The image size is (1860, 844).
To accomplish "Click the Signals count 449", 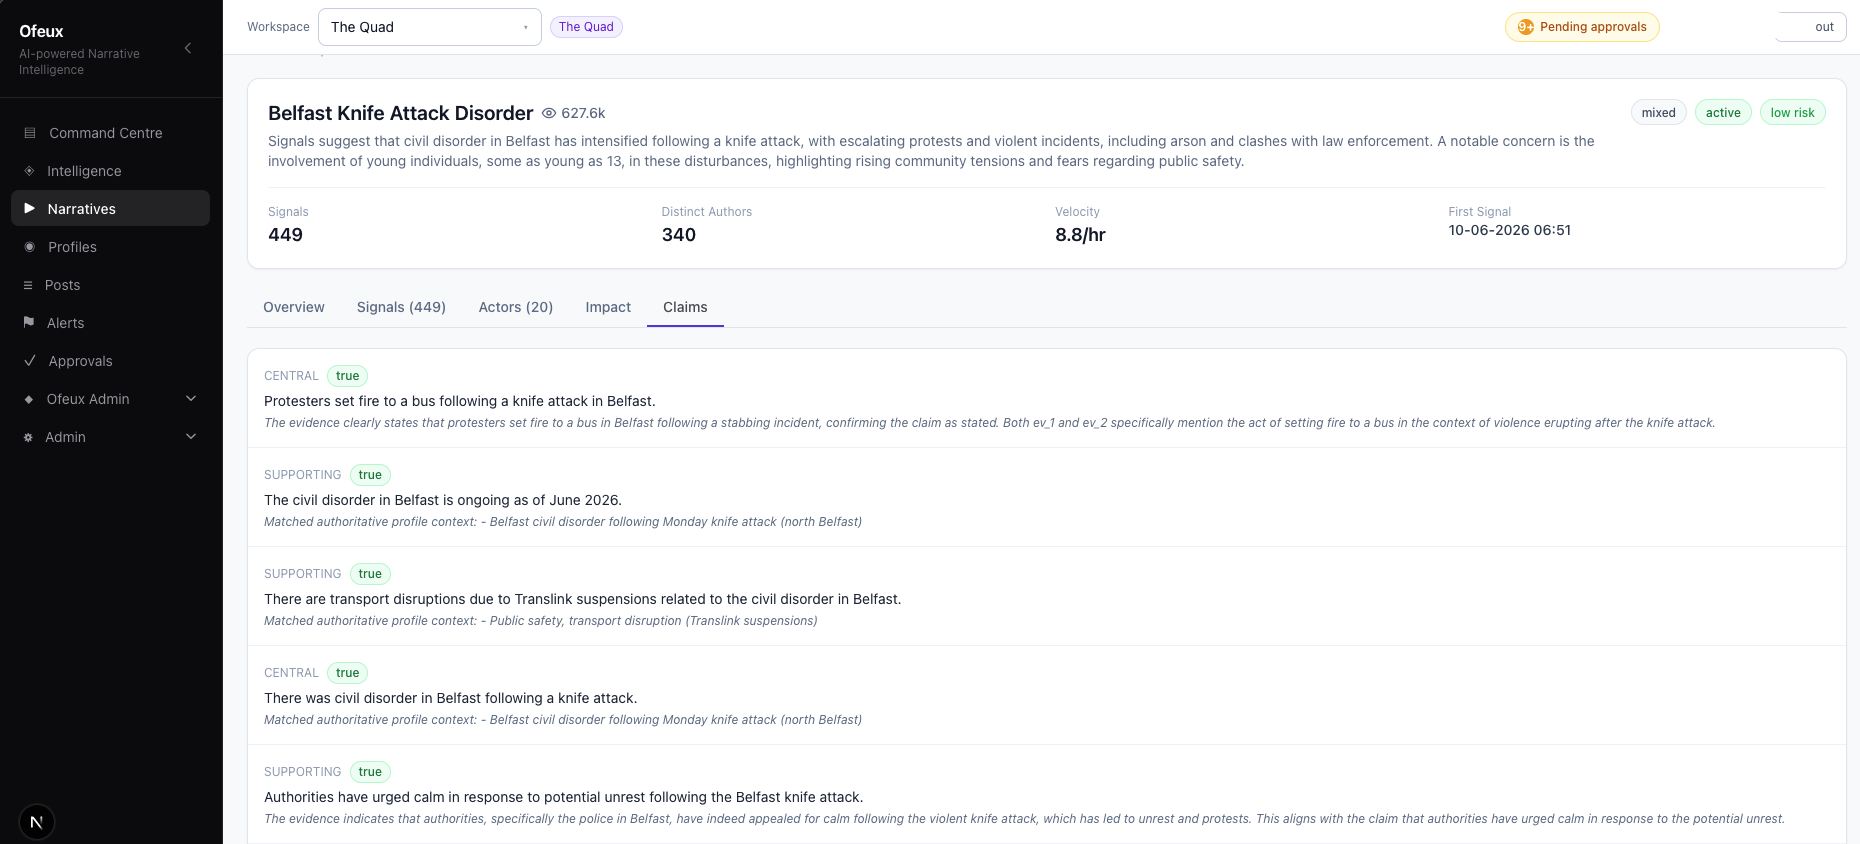I will (x=285, y=235).
